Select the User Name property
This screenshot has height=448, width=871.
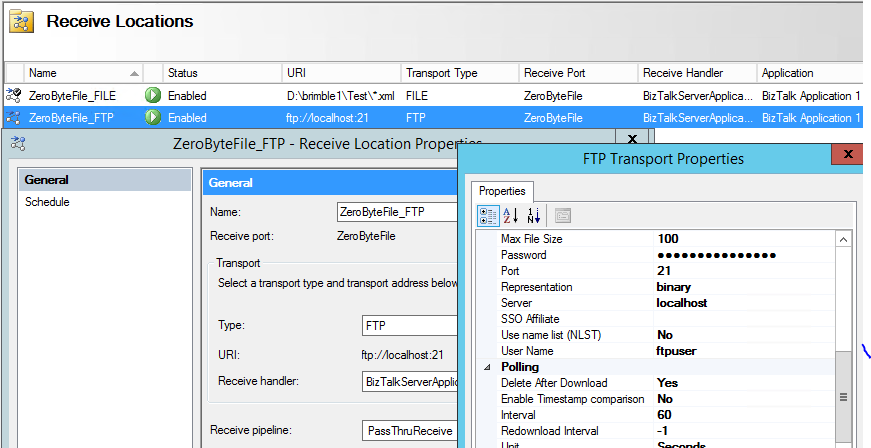527,351
